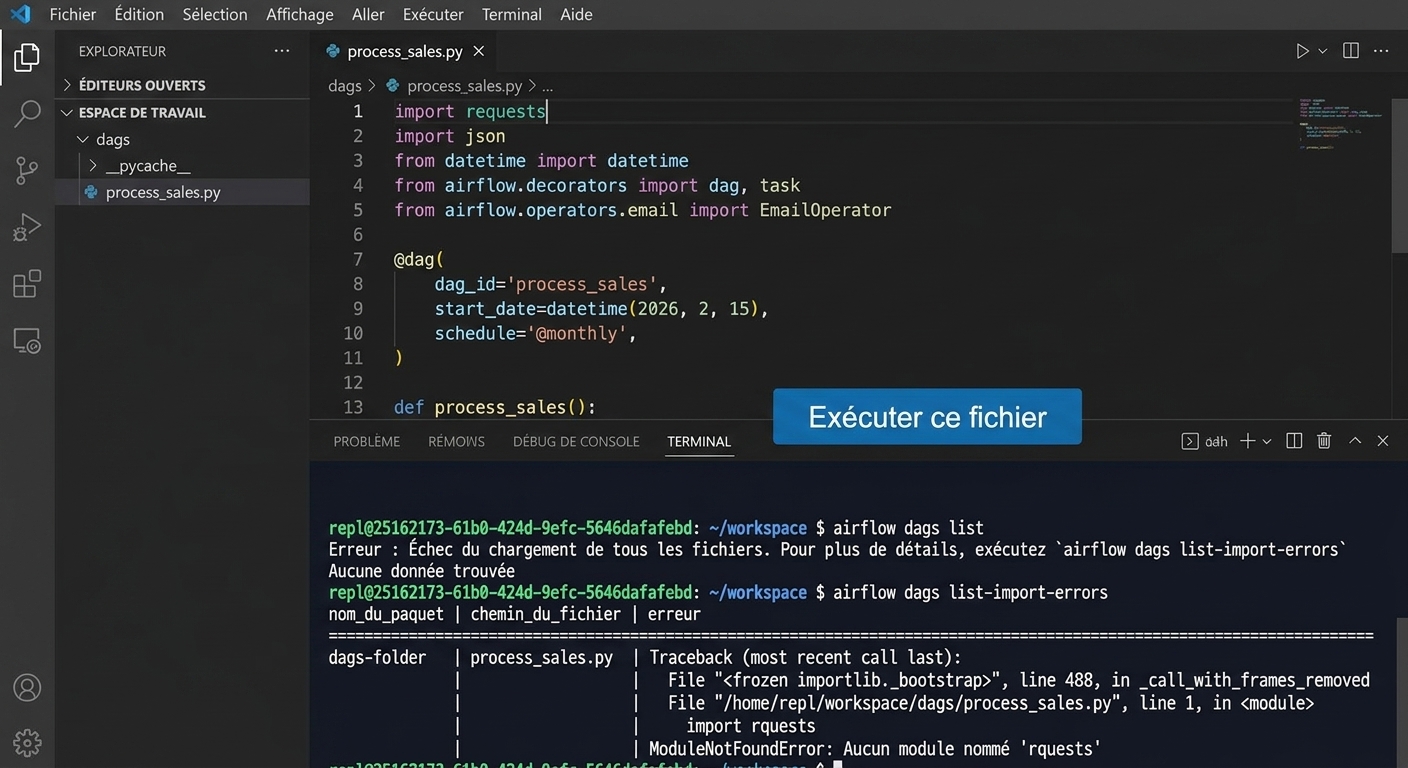Click the 'airflow dags list-import-errors' command
Viewport: 1408px width, 768px height.
pyautogui.click(x=970, y=592)
